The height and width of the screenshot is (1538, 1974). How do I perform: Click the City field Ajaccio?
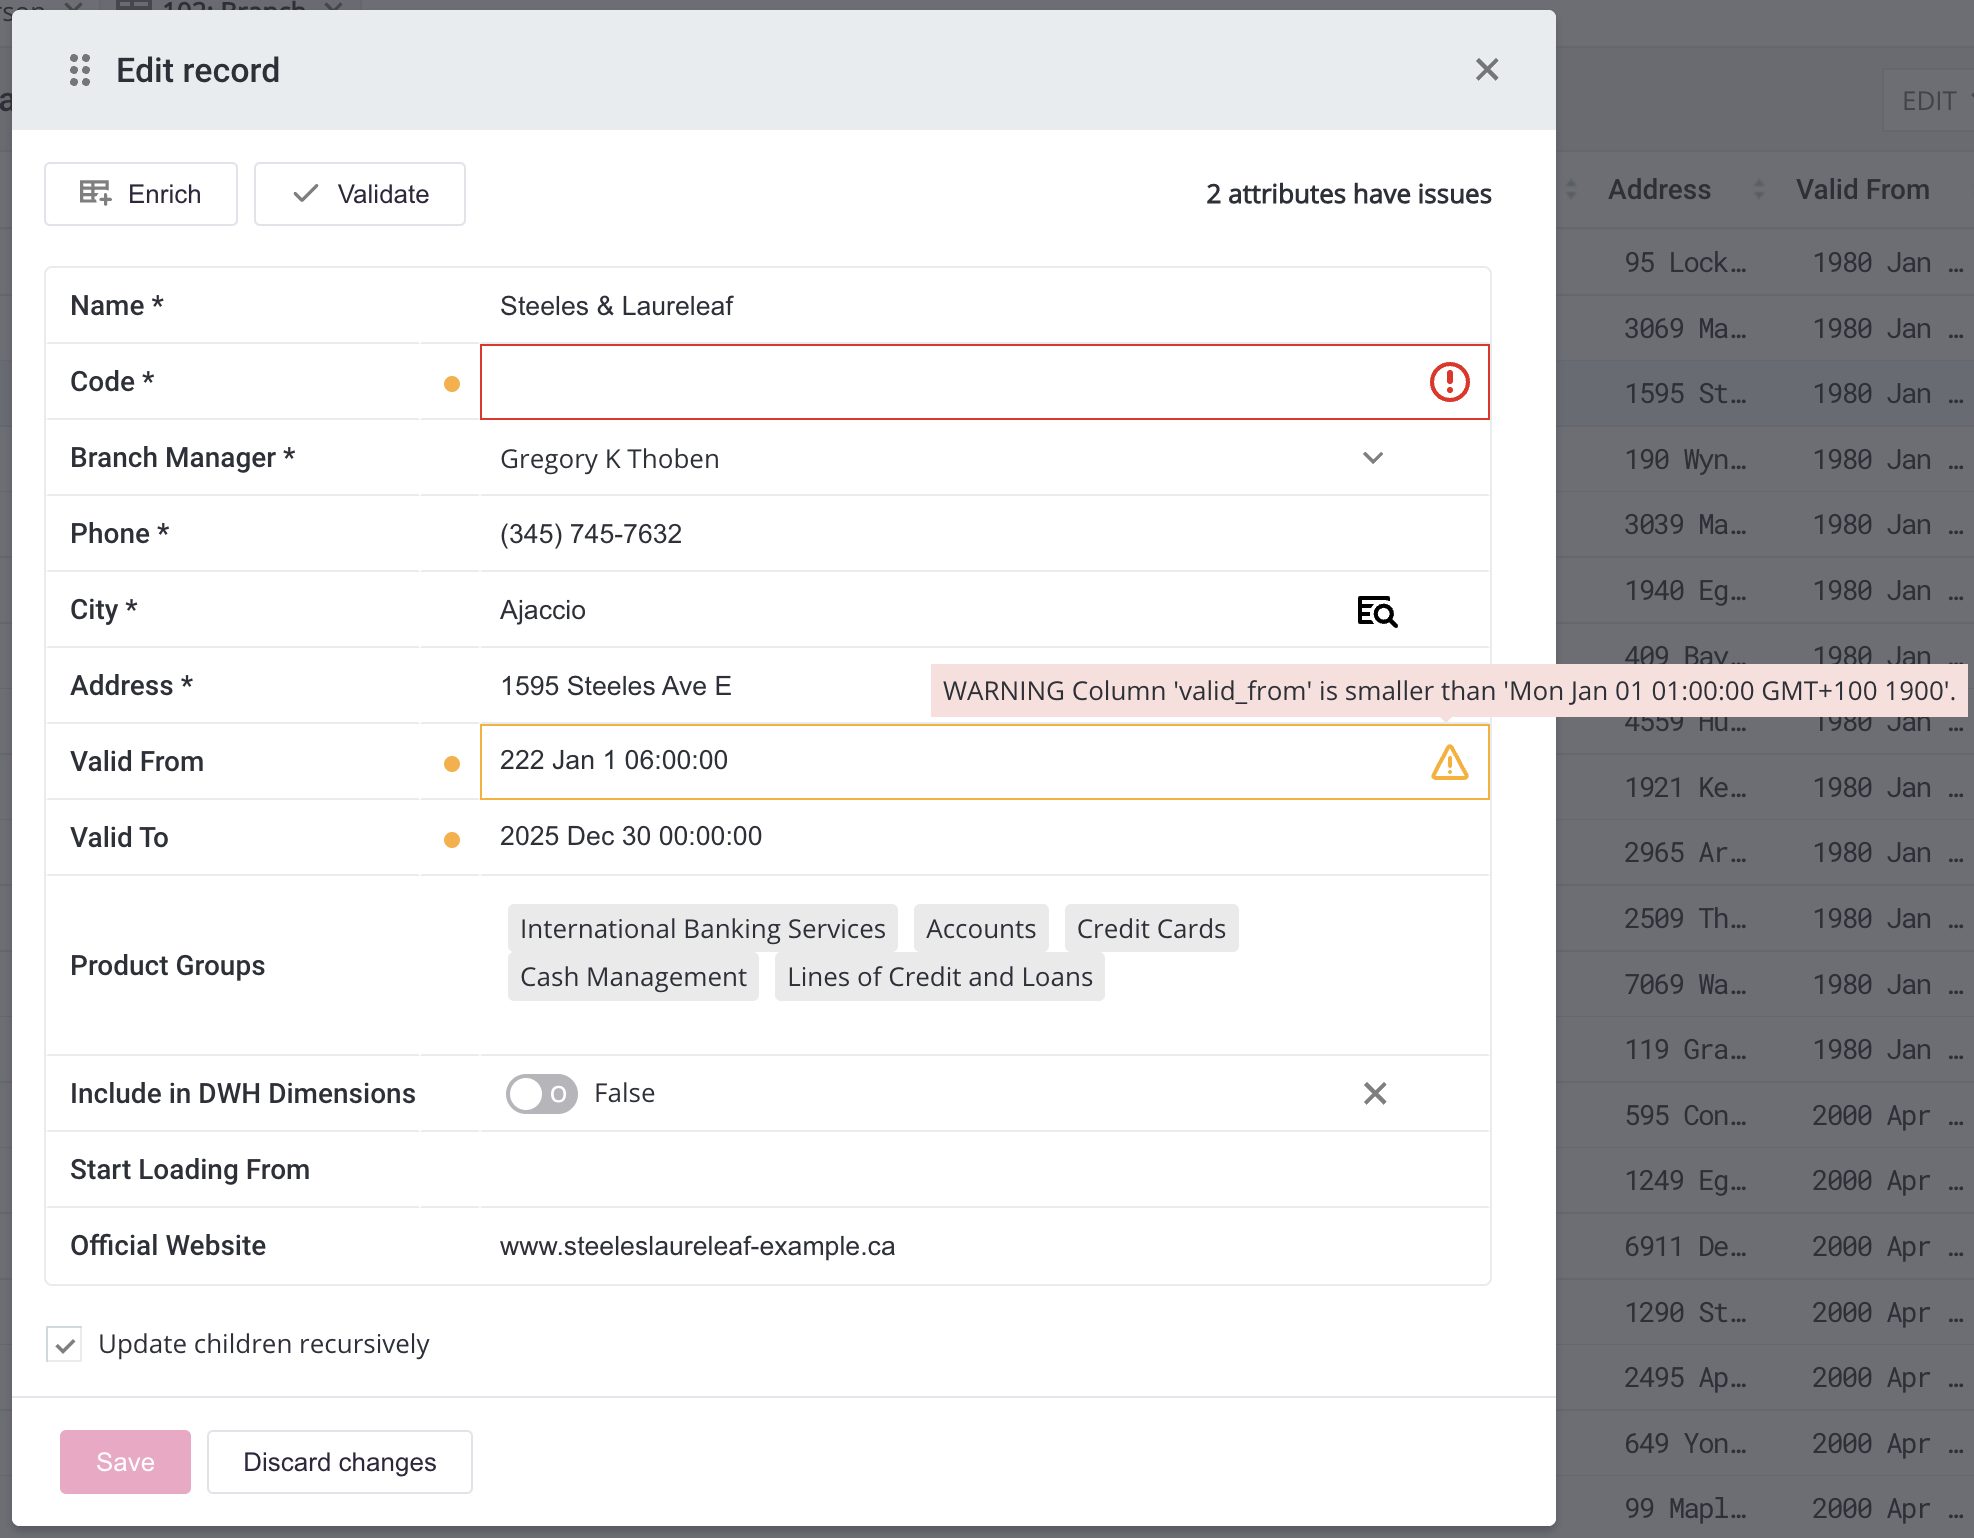[x=543, y=610]
